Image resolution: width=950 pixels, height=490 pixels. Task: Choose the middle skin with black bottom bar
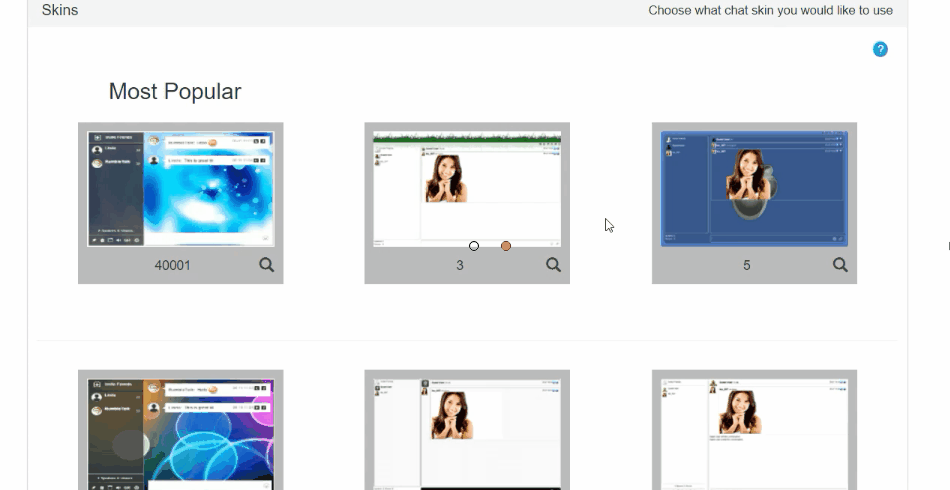(467, 434)
